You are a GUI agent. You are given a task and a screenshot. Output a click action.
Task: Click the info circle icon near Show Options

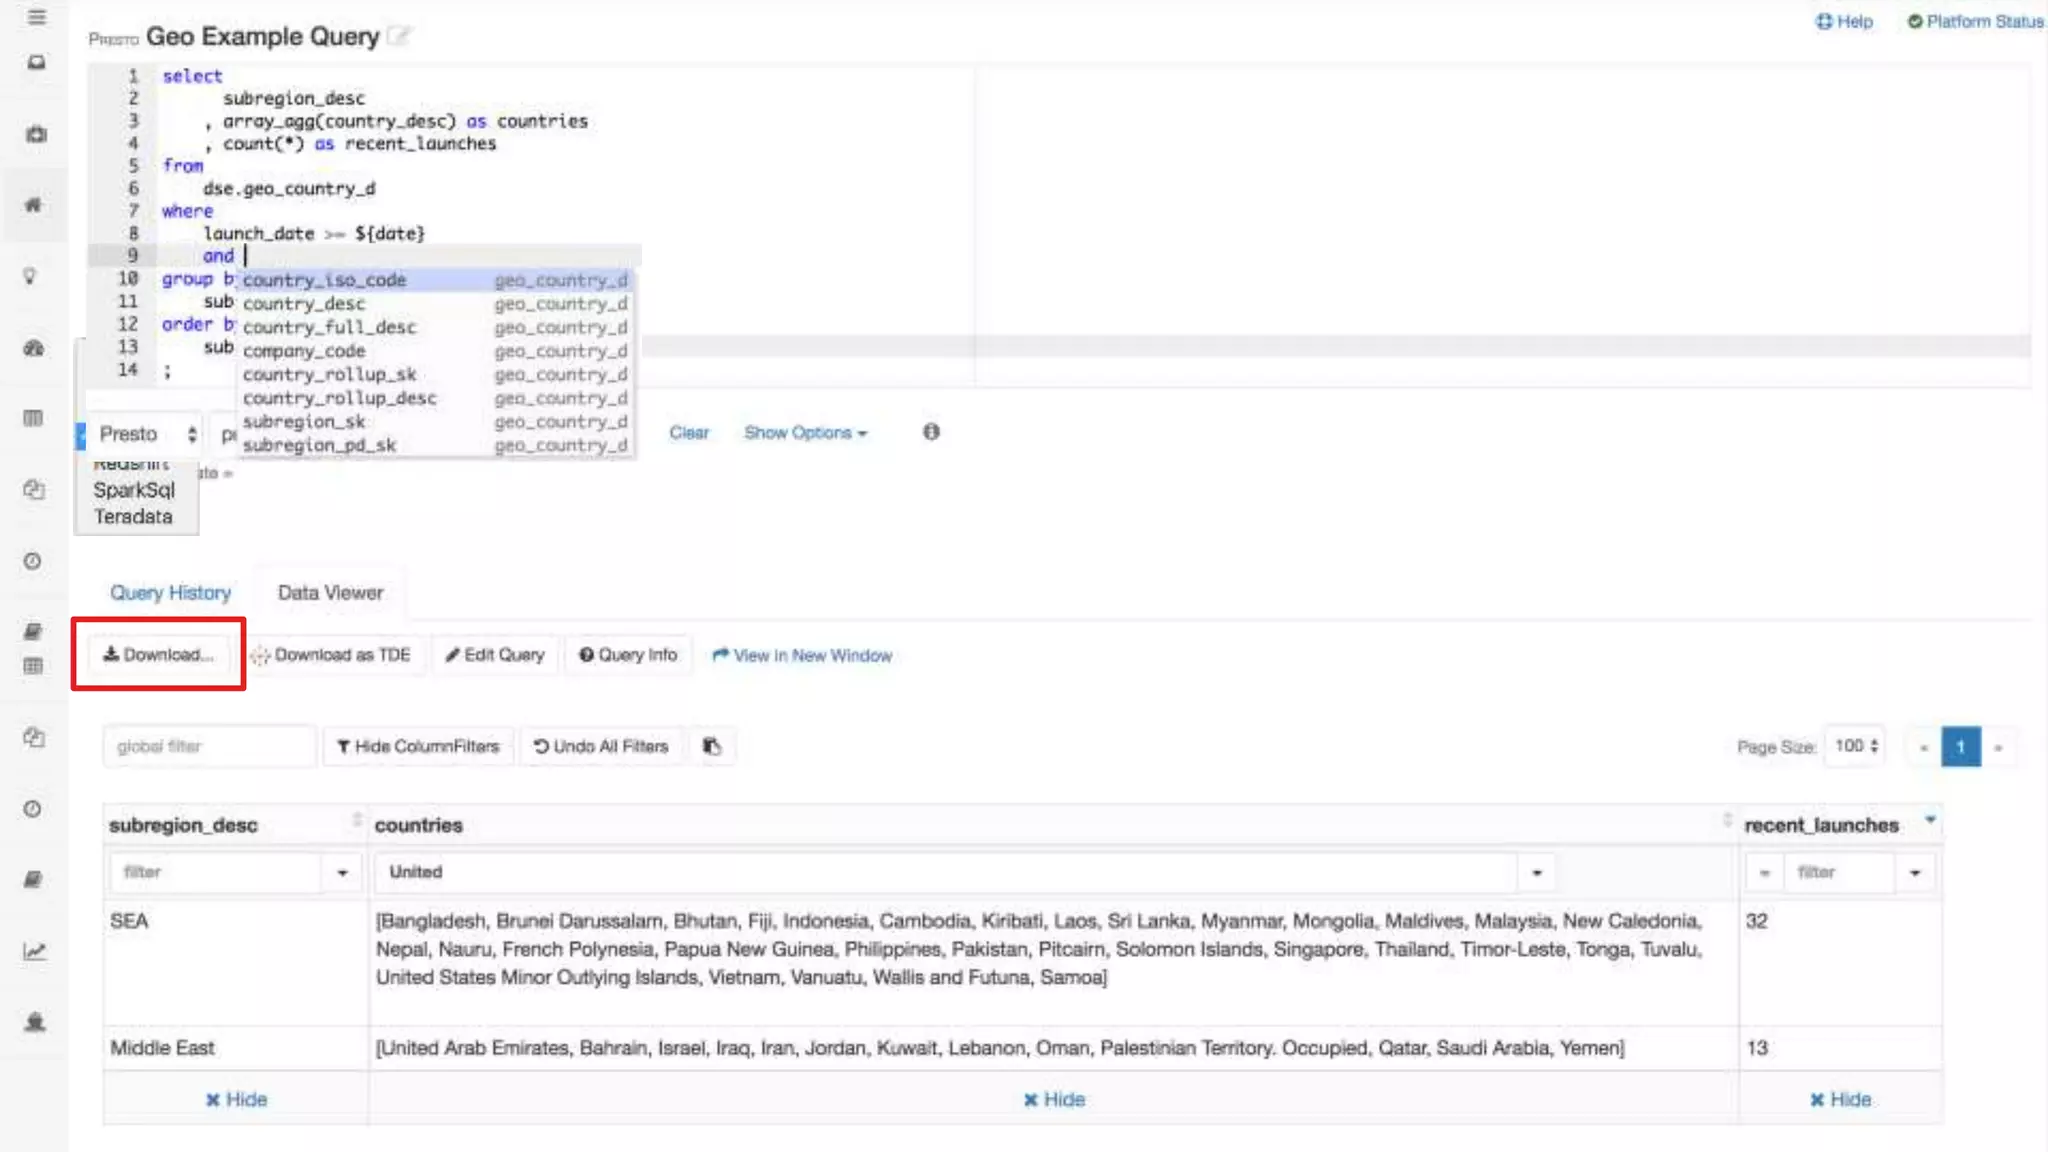[x=931, y=432]
